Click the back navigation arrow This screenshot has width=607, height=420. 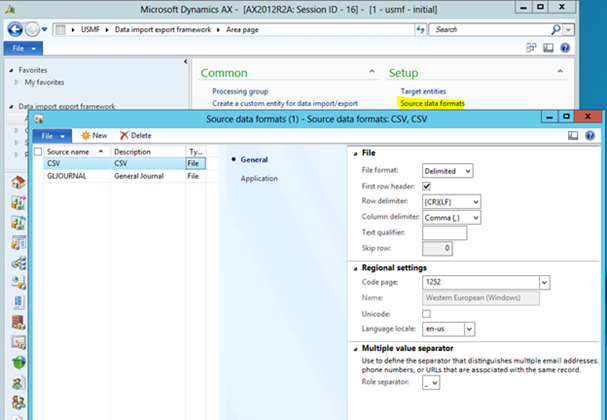pyautogui.click(x=14, y=29)
